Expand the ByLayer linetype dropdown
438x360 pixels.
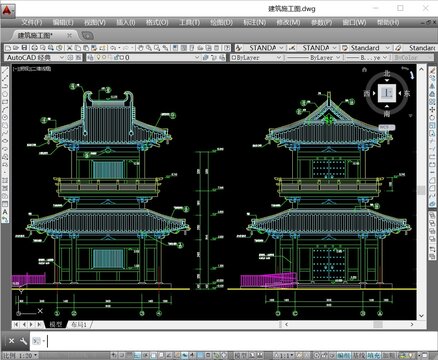[338, 58]
